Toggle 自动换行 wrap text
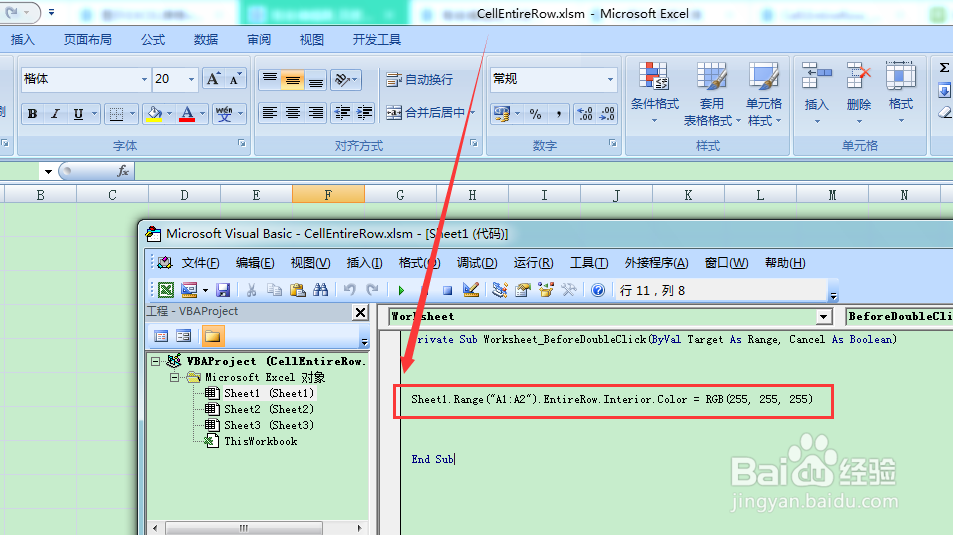Viewport: 953px width, 535px height. 419,80
